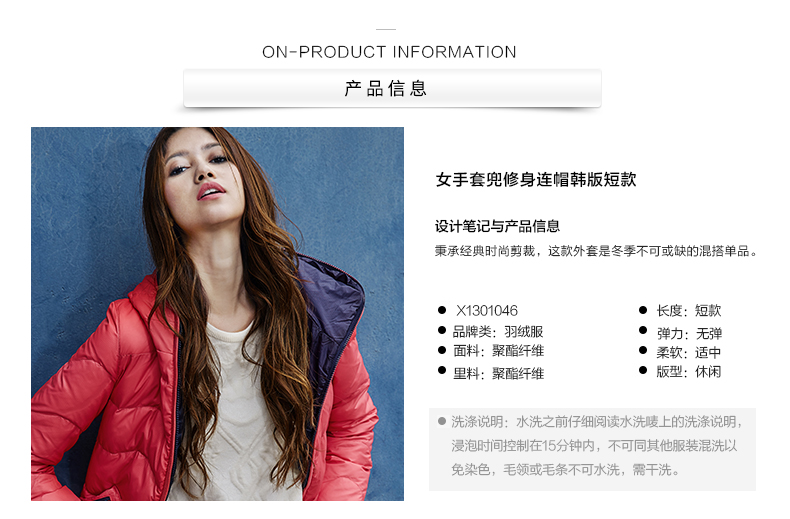The width and height of the screenshot is (790, 519).
Task: Click the bullet beside 品牌类: 羽绒服
Action: click(442, 330)
